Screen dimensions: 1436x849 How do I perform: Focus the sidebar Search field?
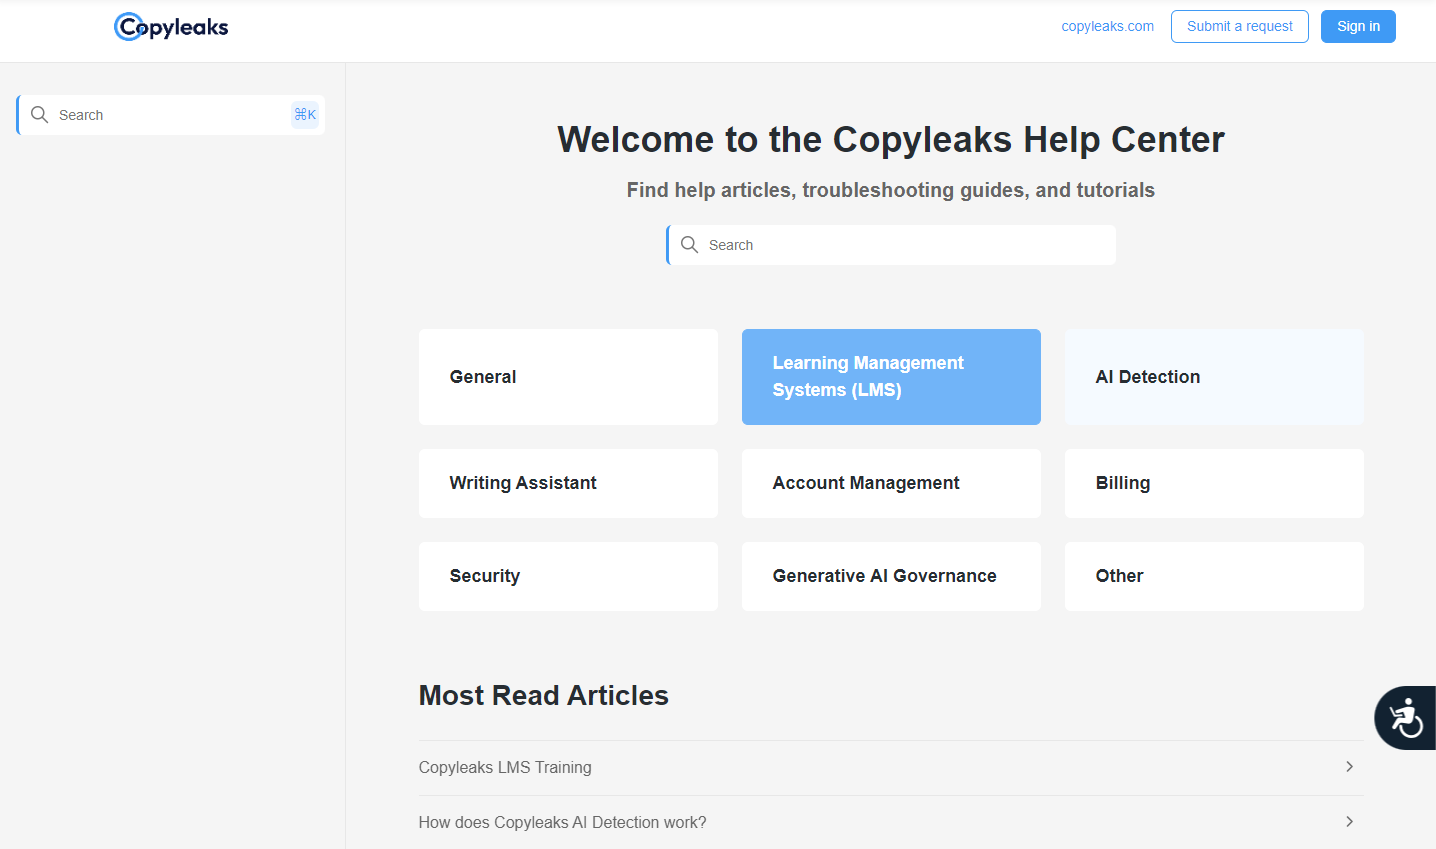coord(171,115)
